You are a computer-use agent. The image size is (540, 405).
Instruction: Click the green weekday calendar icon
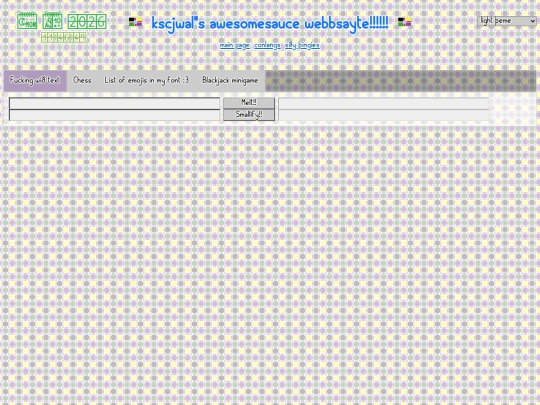point(27,21)
